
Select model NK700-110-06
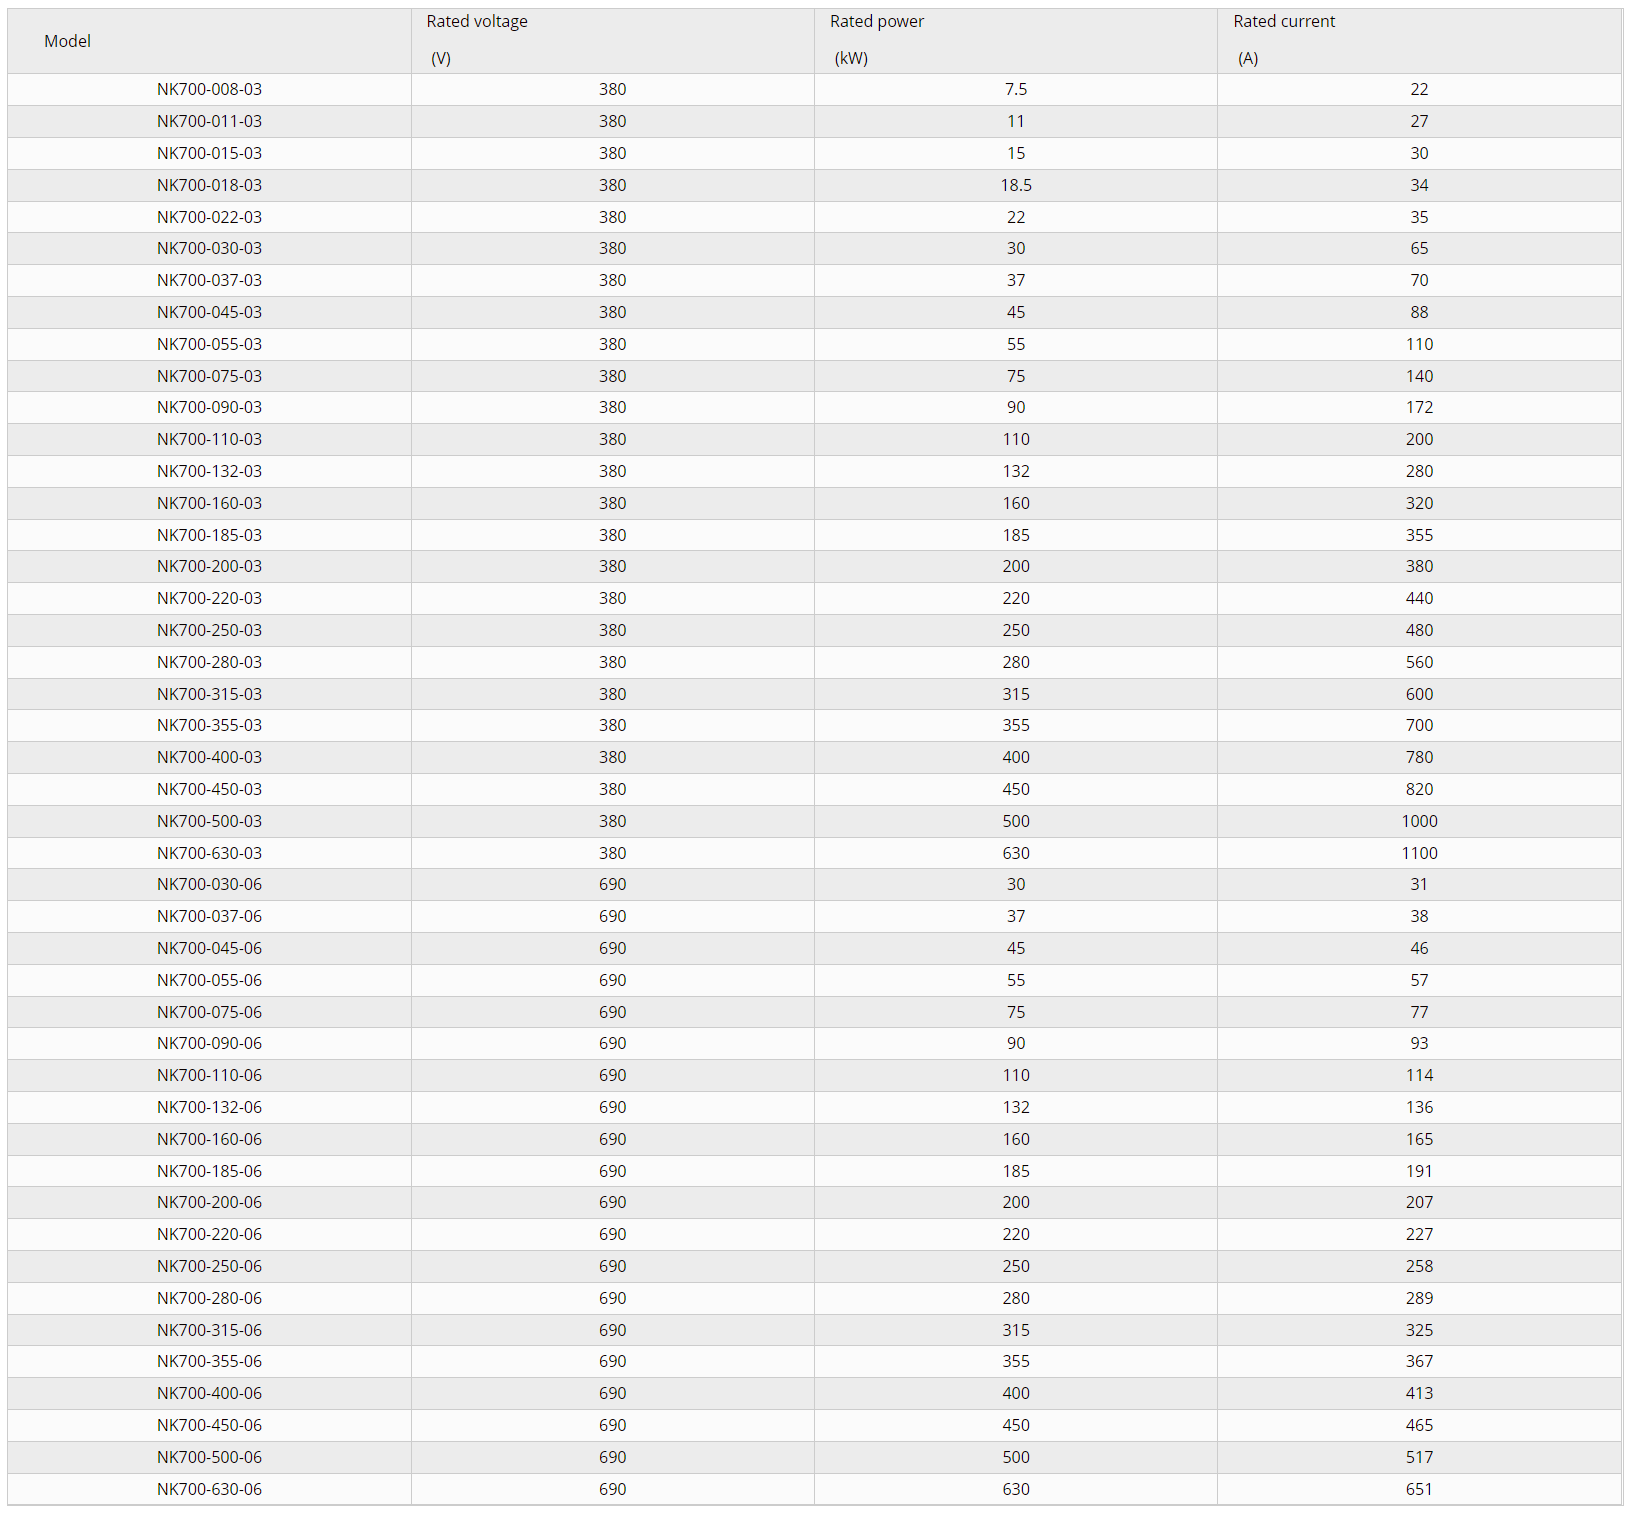[x=209, y=1075]
